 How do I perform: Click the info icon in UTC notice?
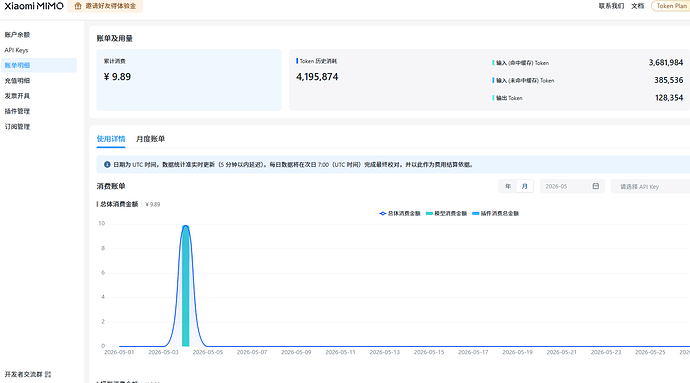[x=107, y=165]
